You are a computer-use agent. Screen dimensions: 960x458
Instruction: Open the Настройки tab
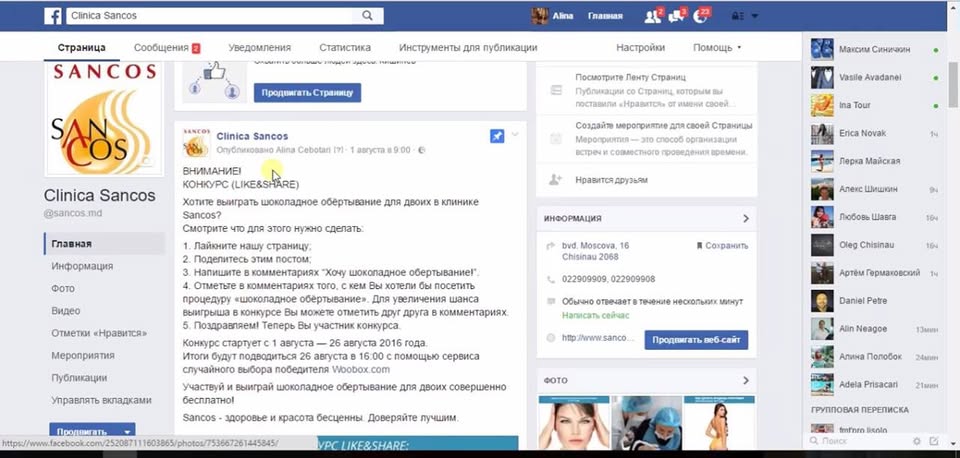coord(640,48)
